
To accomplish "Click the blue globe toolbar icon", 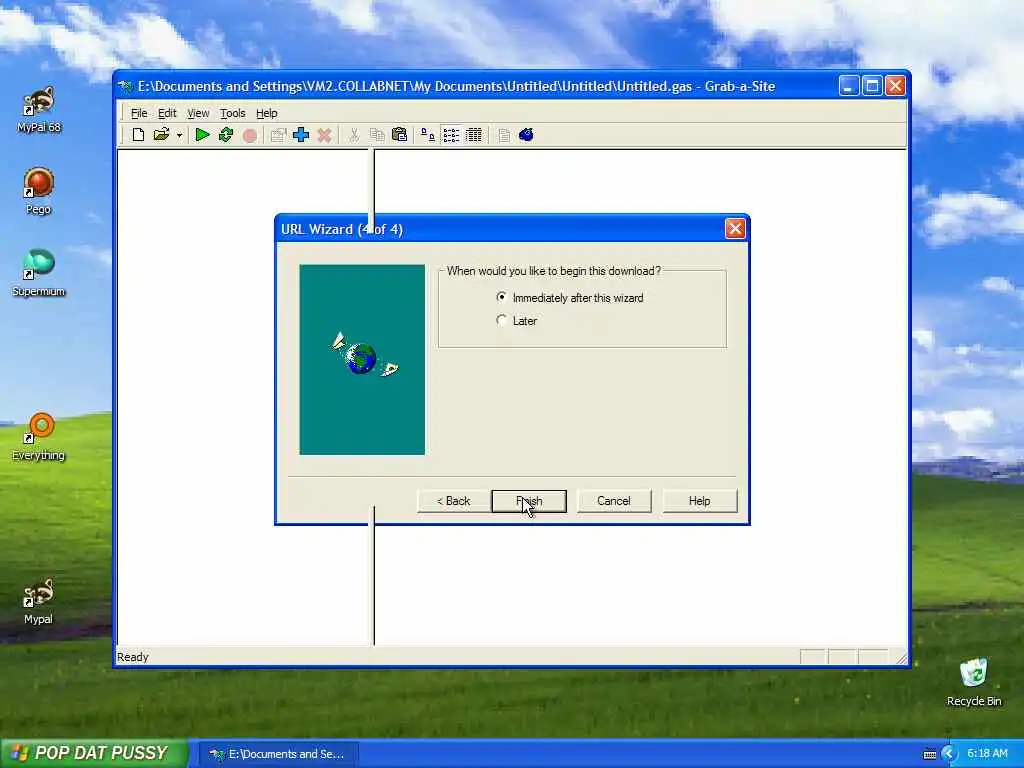I will click(526, 135).
